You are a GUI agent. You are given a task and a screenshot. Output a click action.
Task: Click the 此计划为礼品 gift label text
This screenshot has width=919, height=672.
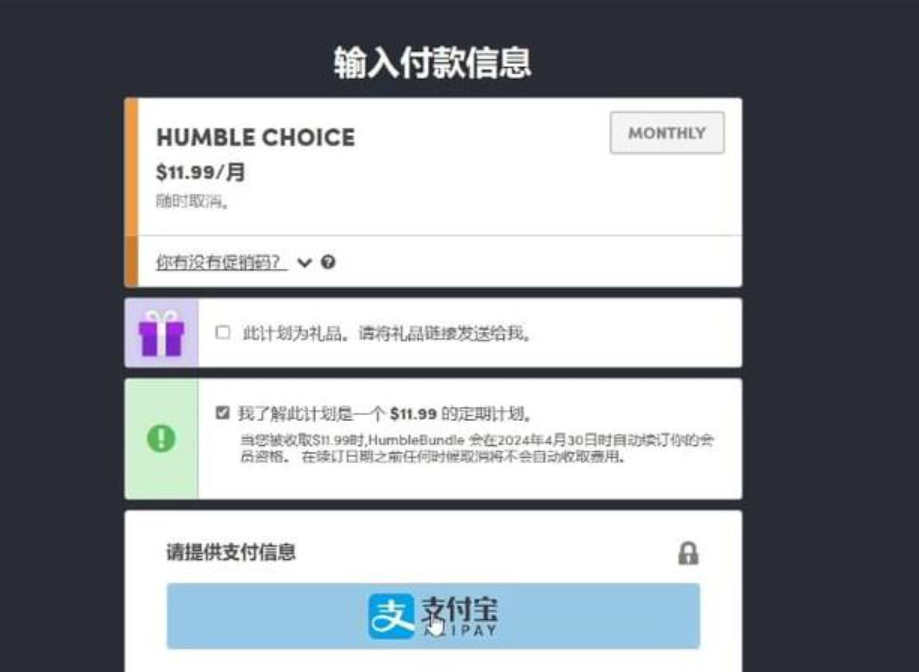[387, 334]
